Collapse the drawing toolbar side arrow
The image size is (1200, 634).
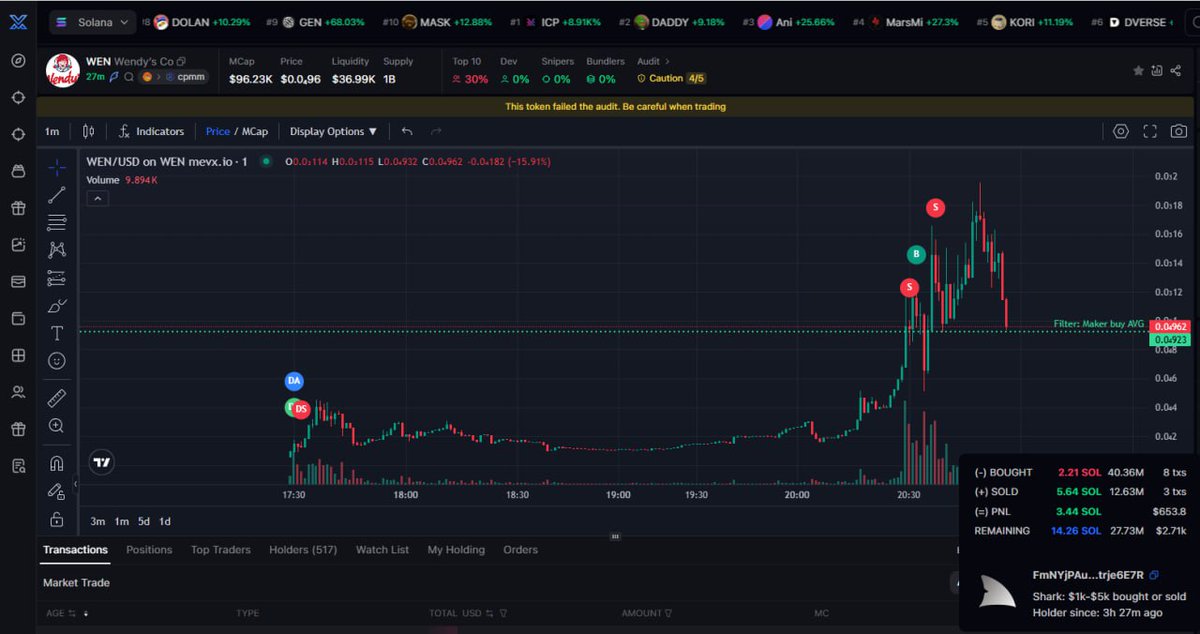76,484
